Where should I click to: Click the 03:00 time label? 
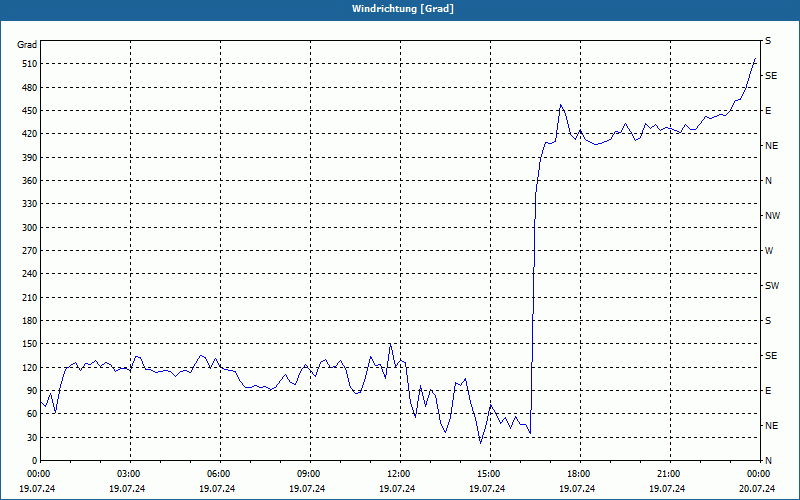click(131, 474)
